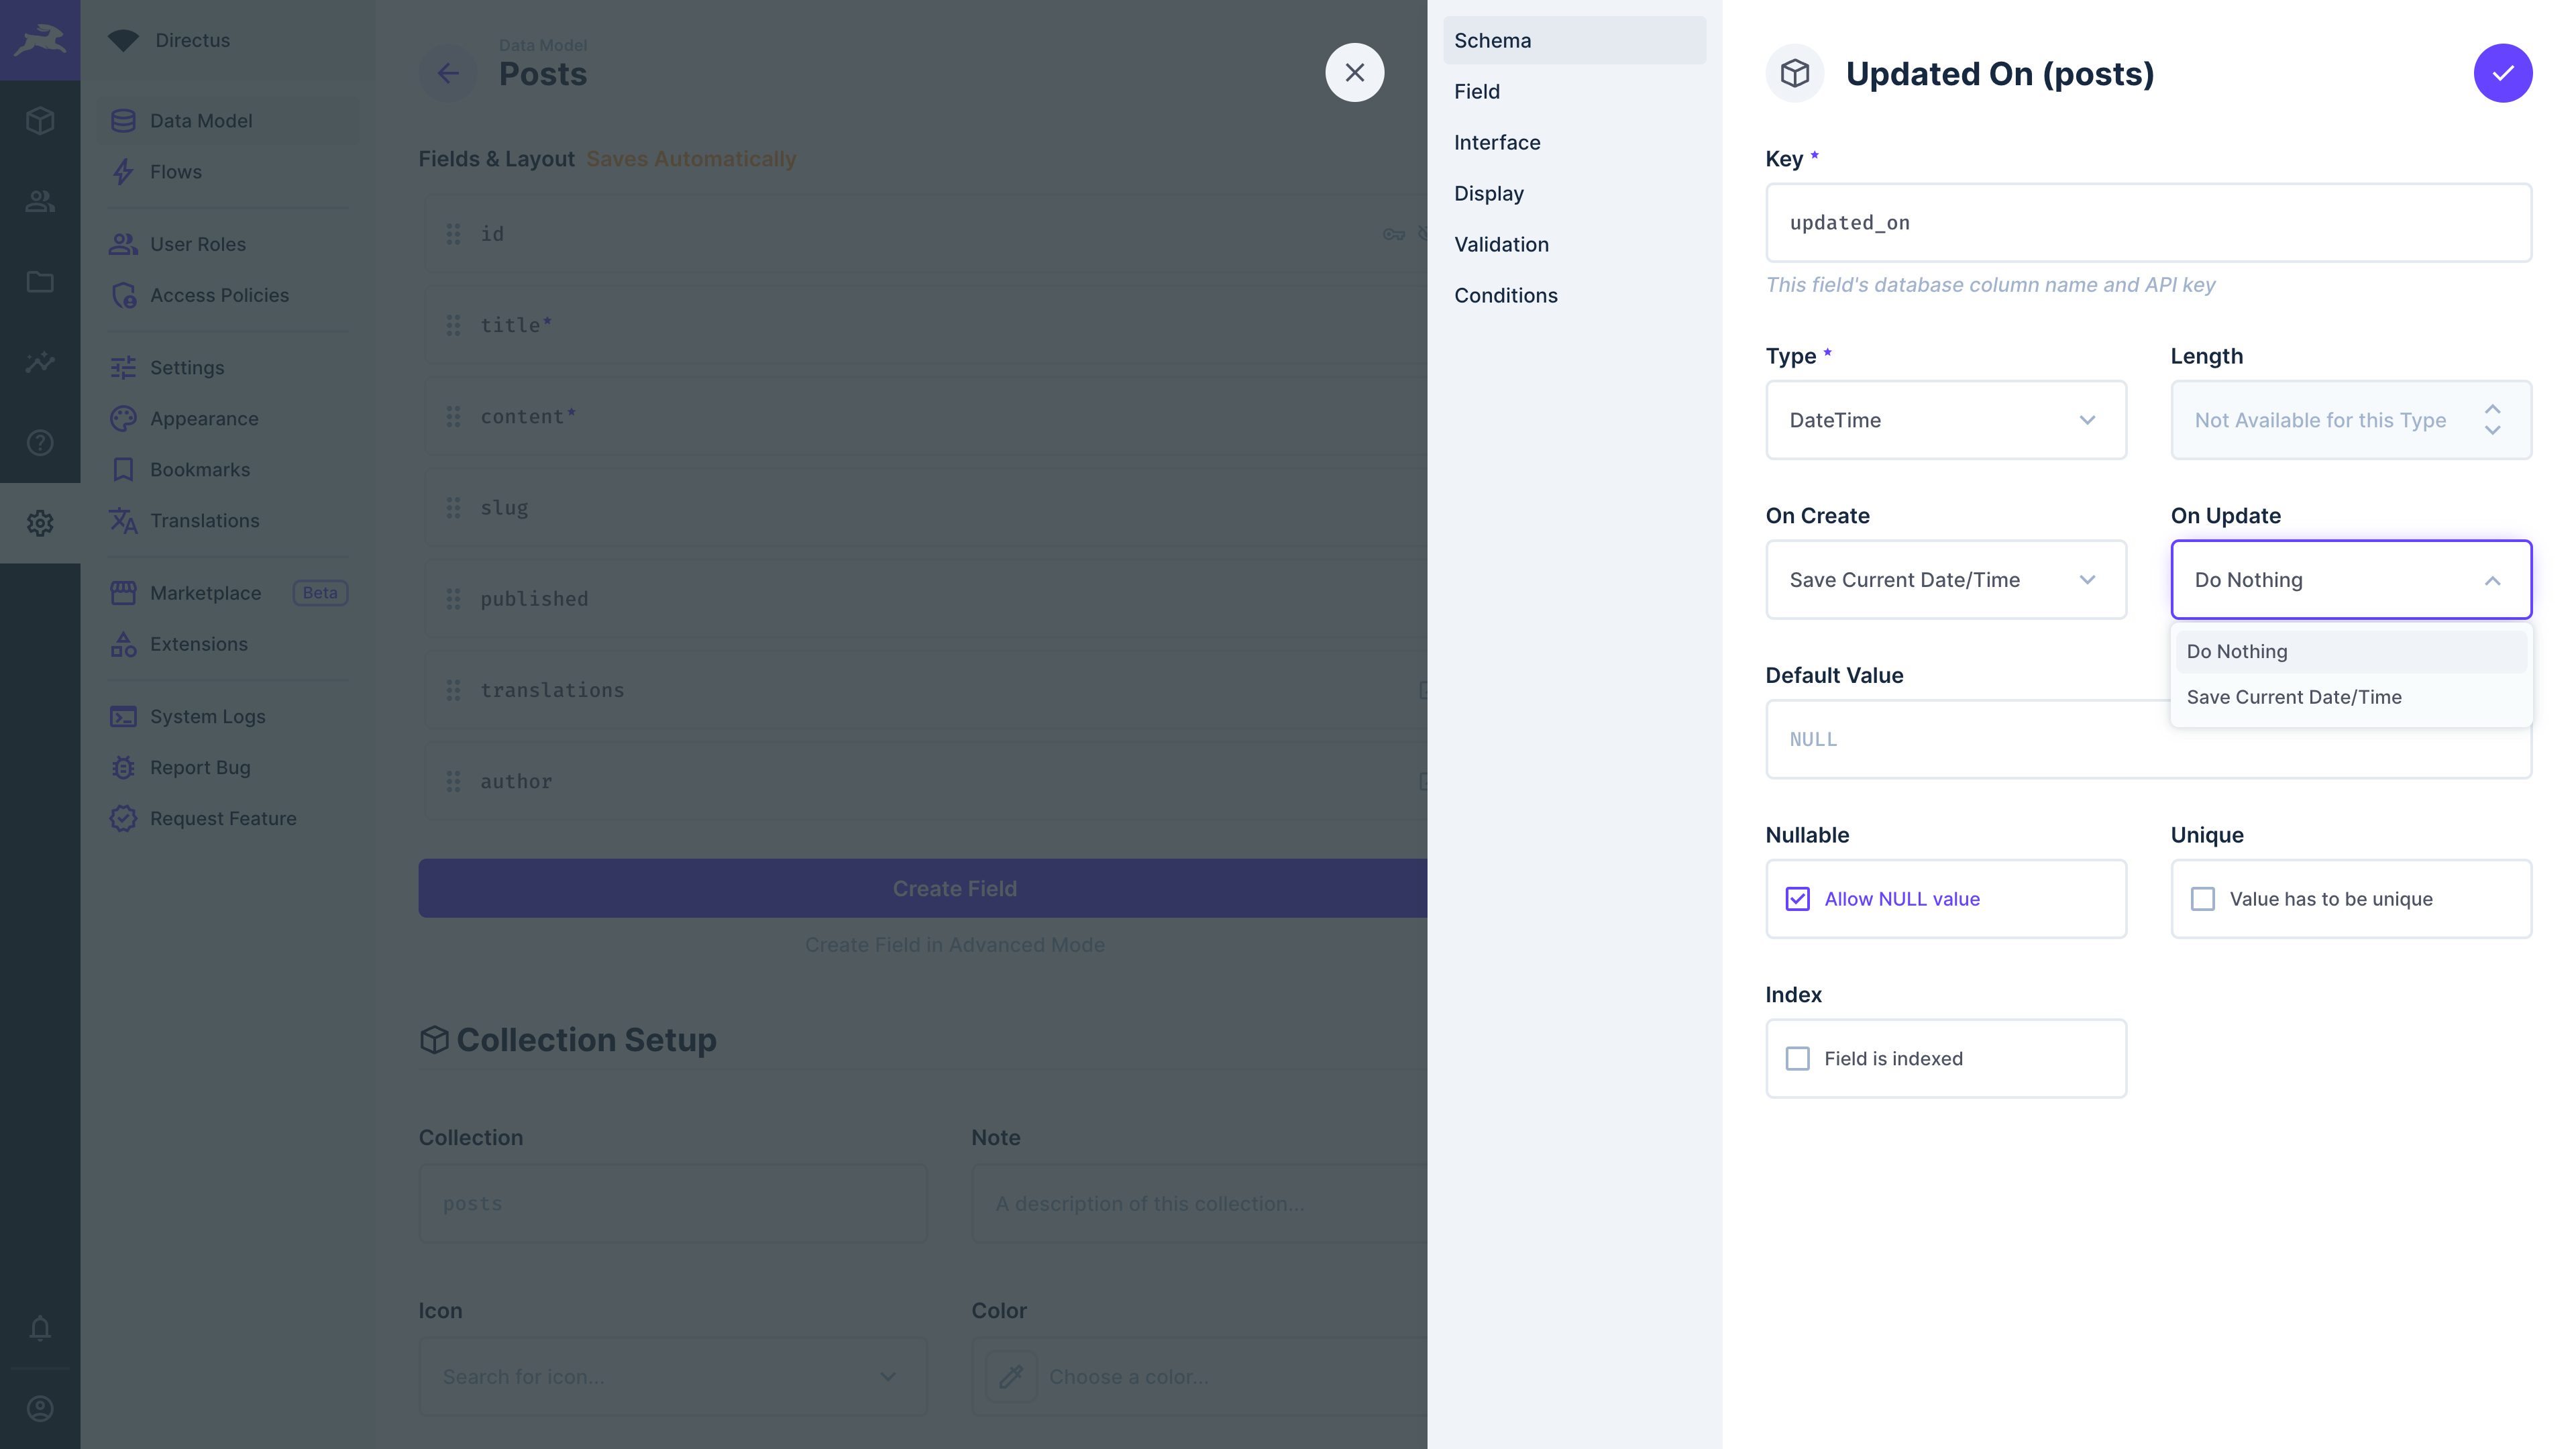2576x1449 pixels.
Task: Open the Insights module from the module bar
Action: click(x=40, y=362)
